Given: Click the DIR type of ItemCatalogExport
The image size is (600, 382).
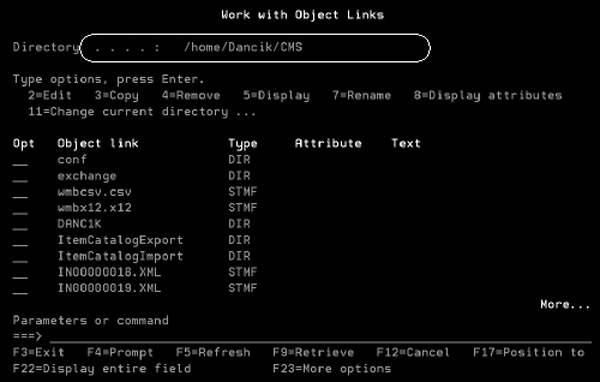Looking at the screenshot, I should point(239,240).
